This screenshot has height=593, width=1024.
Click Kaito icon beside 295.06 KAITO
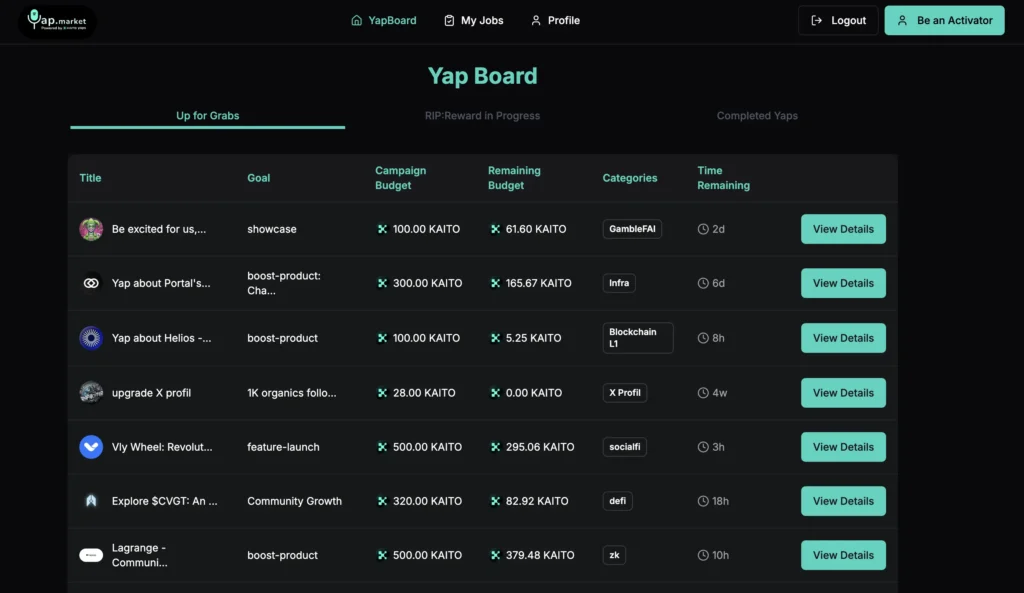click(495, 447)
